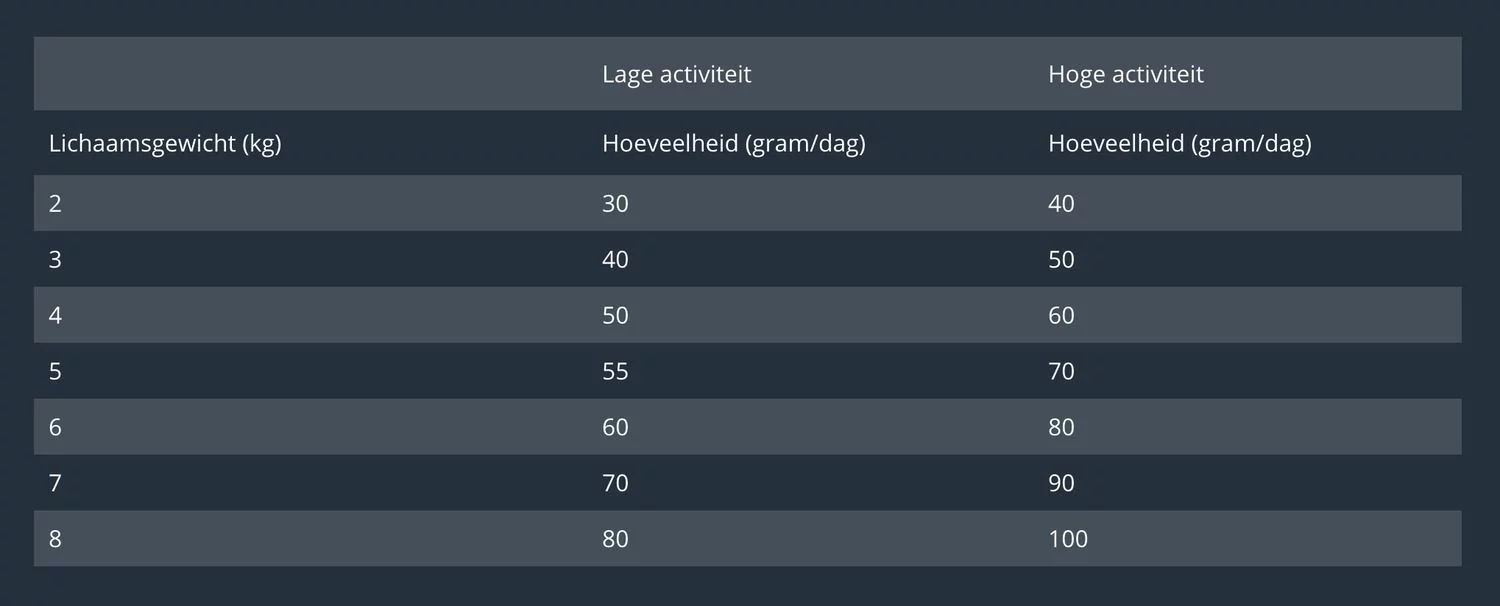1500x606 pixels.
Task: Click the high activity value for 5 kg
Action: 1061,372
